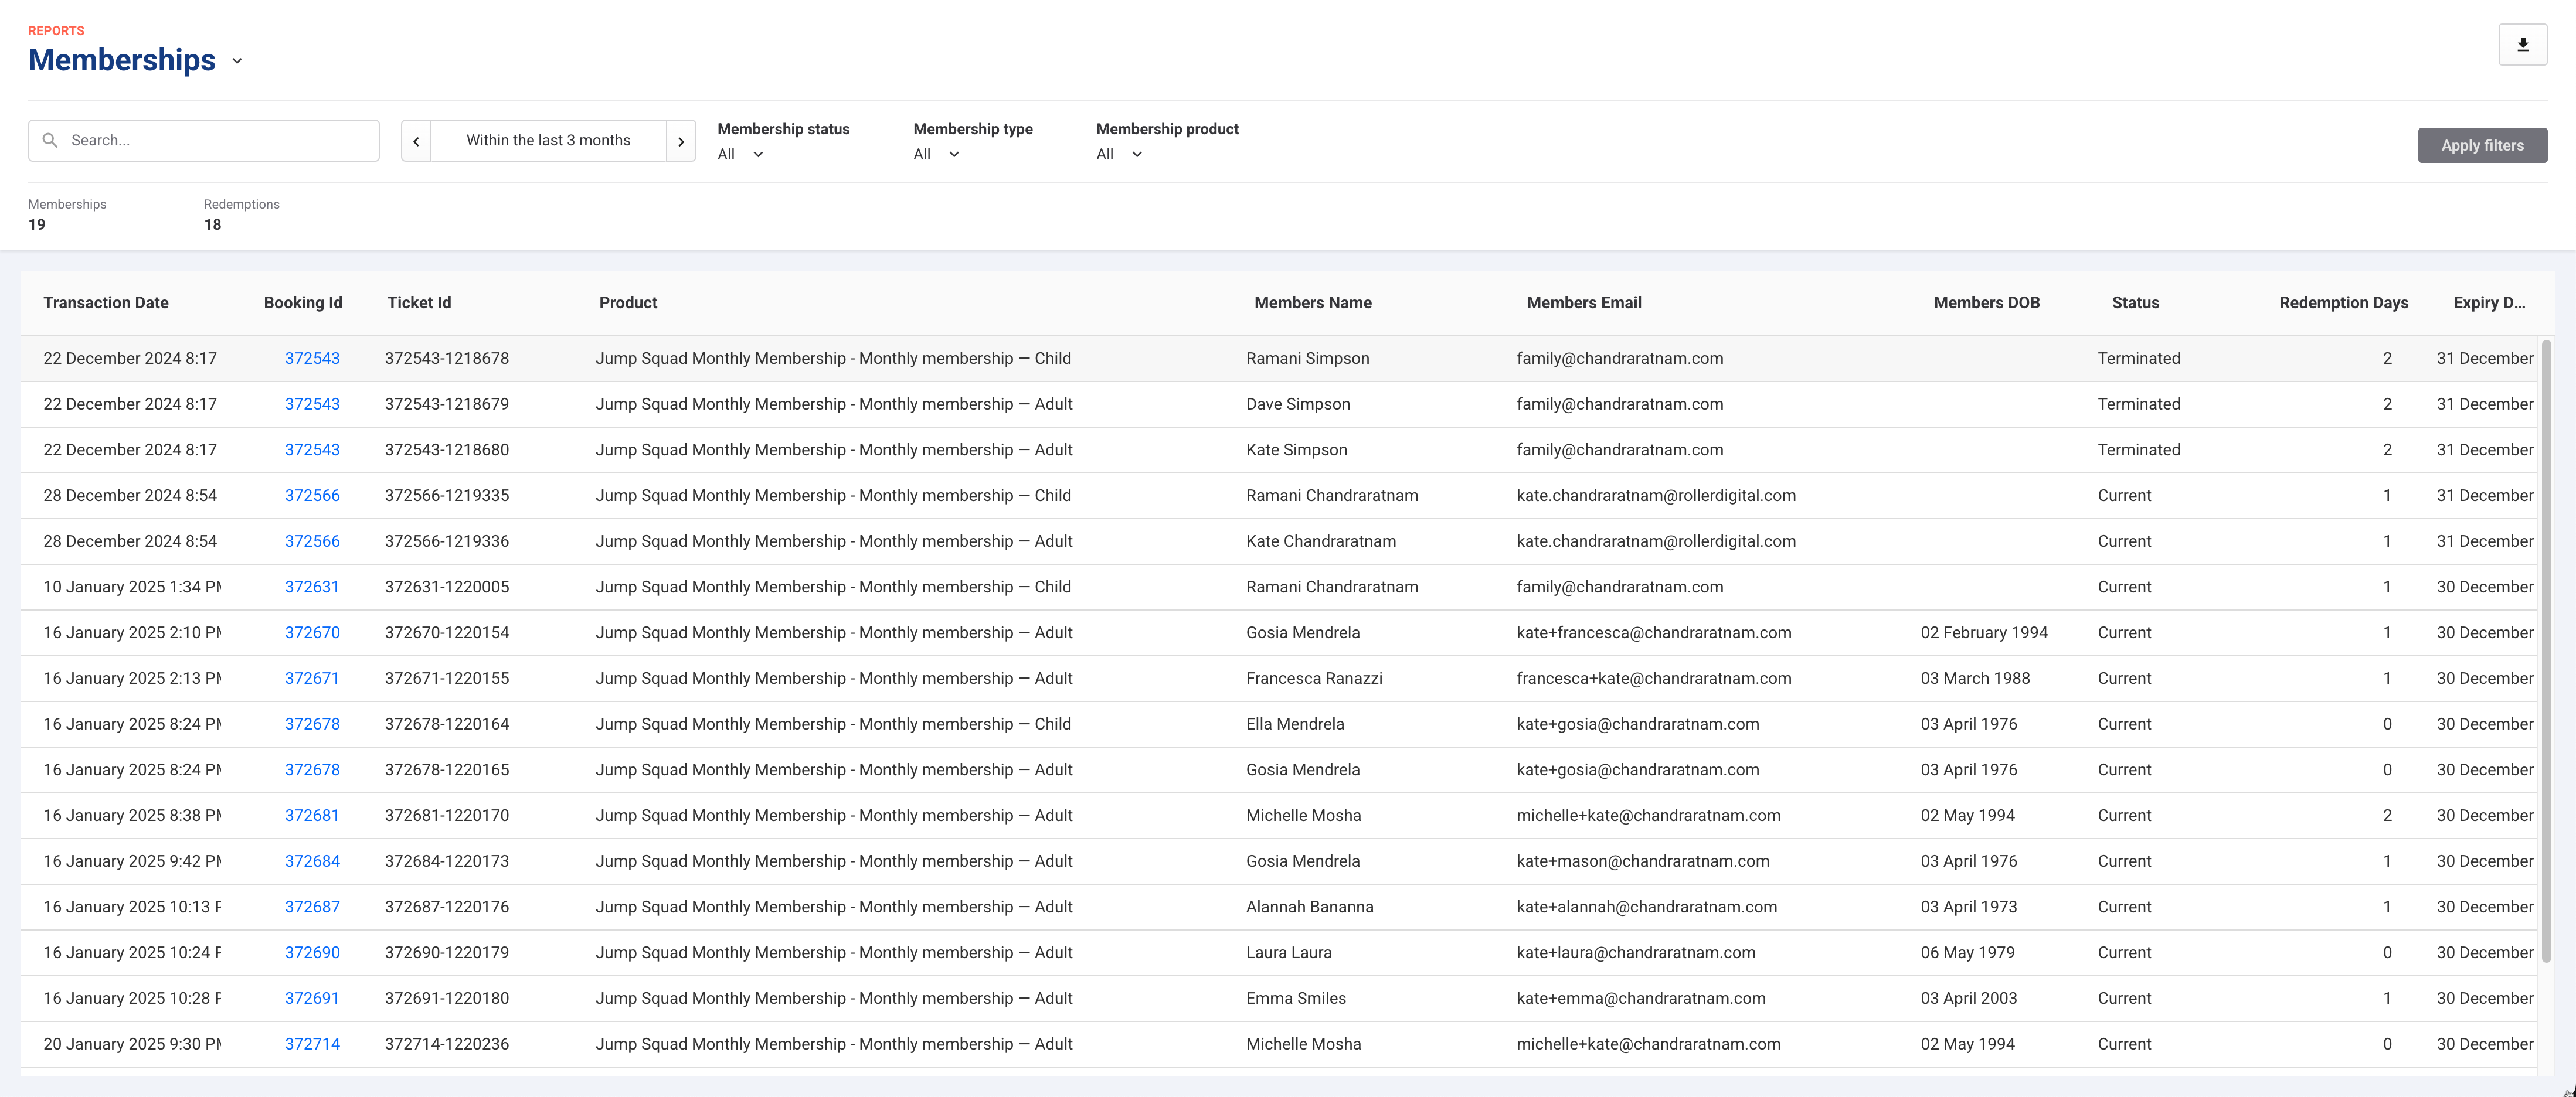The height and width of the screenshot is (1097, 2576).
Task: Open booking link 372684
Action: pyautogui.click(x=312, y=861)
